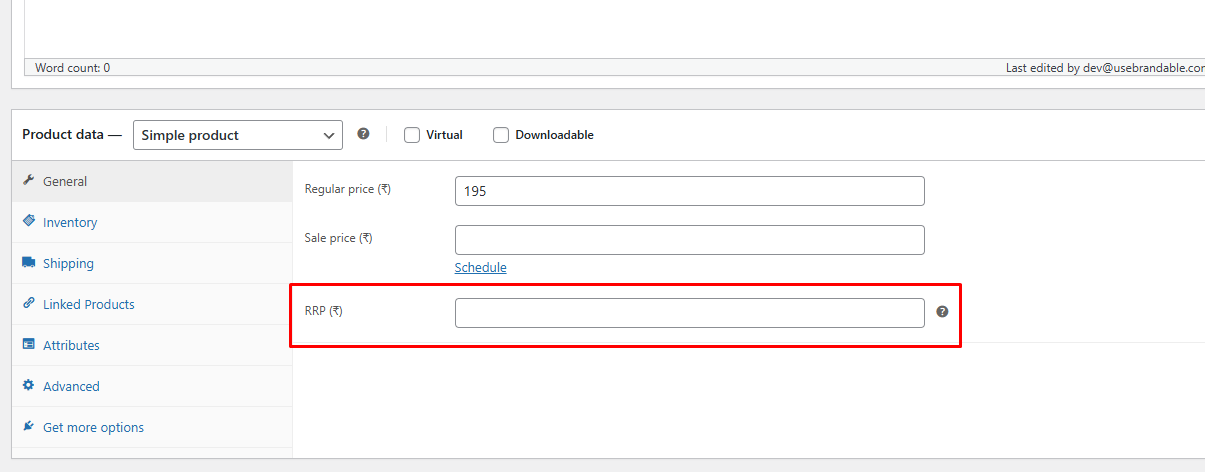
Task: Focus the Sale price field
Action: (690, 240)
